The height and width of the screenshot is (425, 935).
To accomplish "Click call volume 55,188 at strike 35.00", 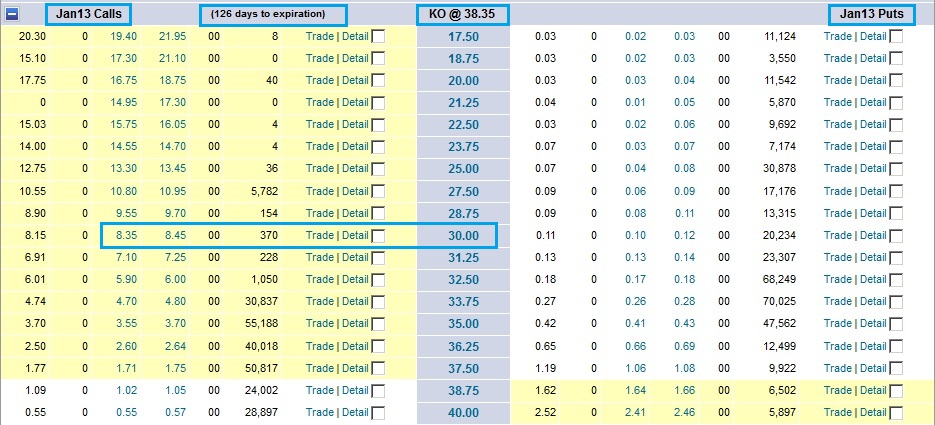I will (x=261, y=324).
